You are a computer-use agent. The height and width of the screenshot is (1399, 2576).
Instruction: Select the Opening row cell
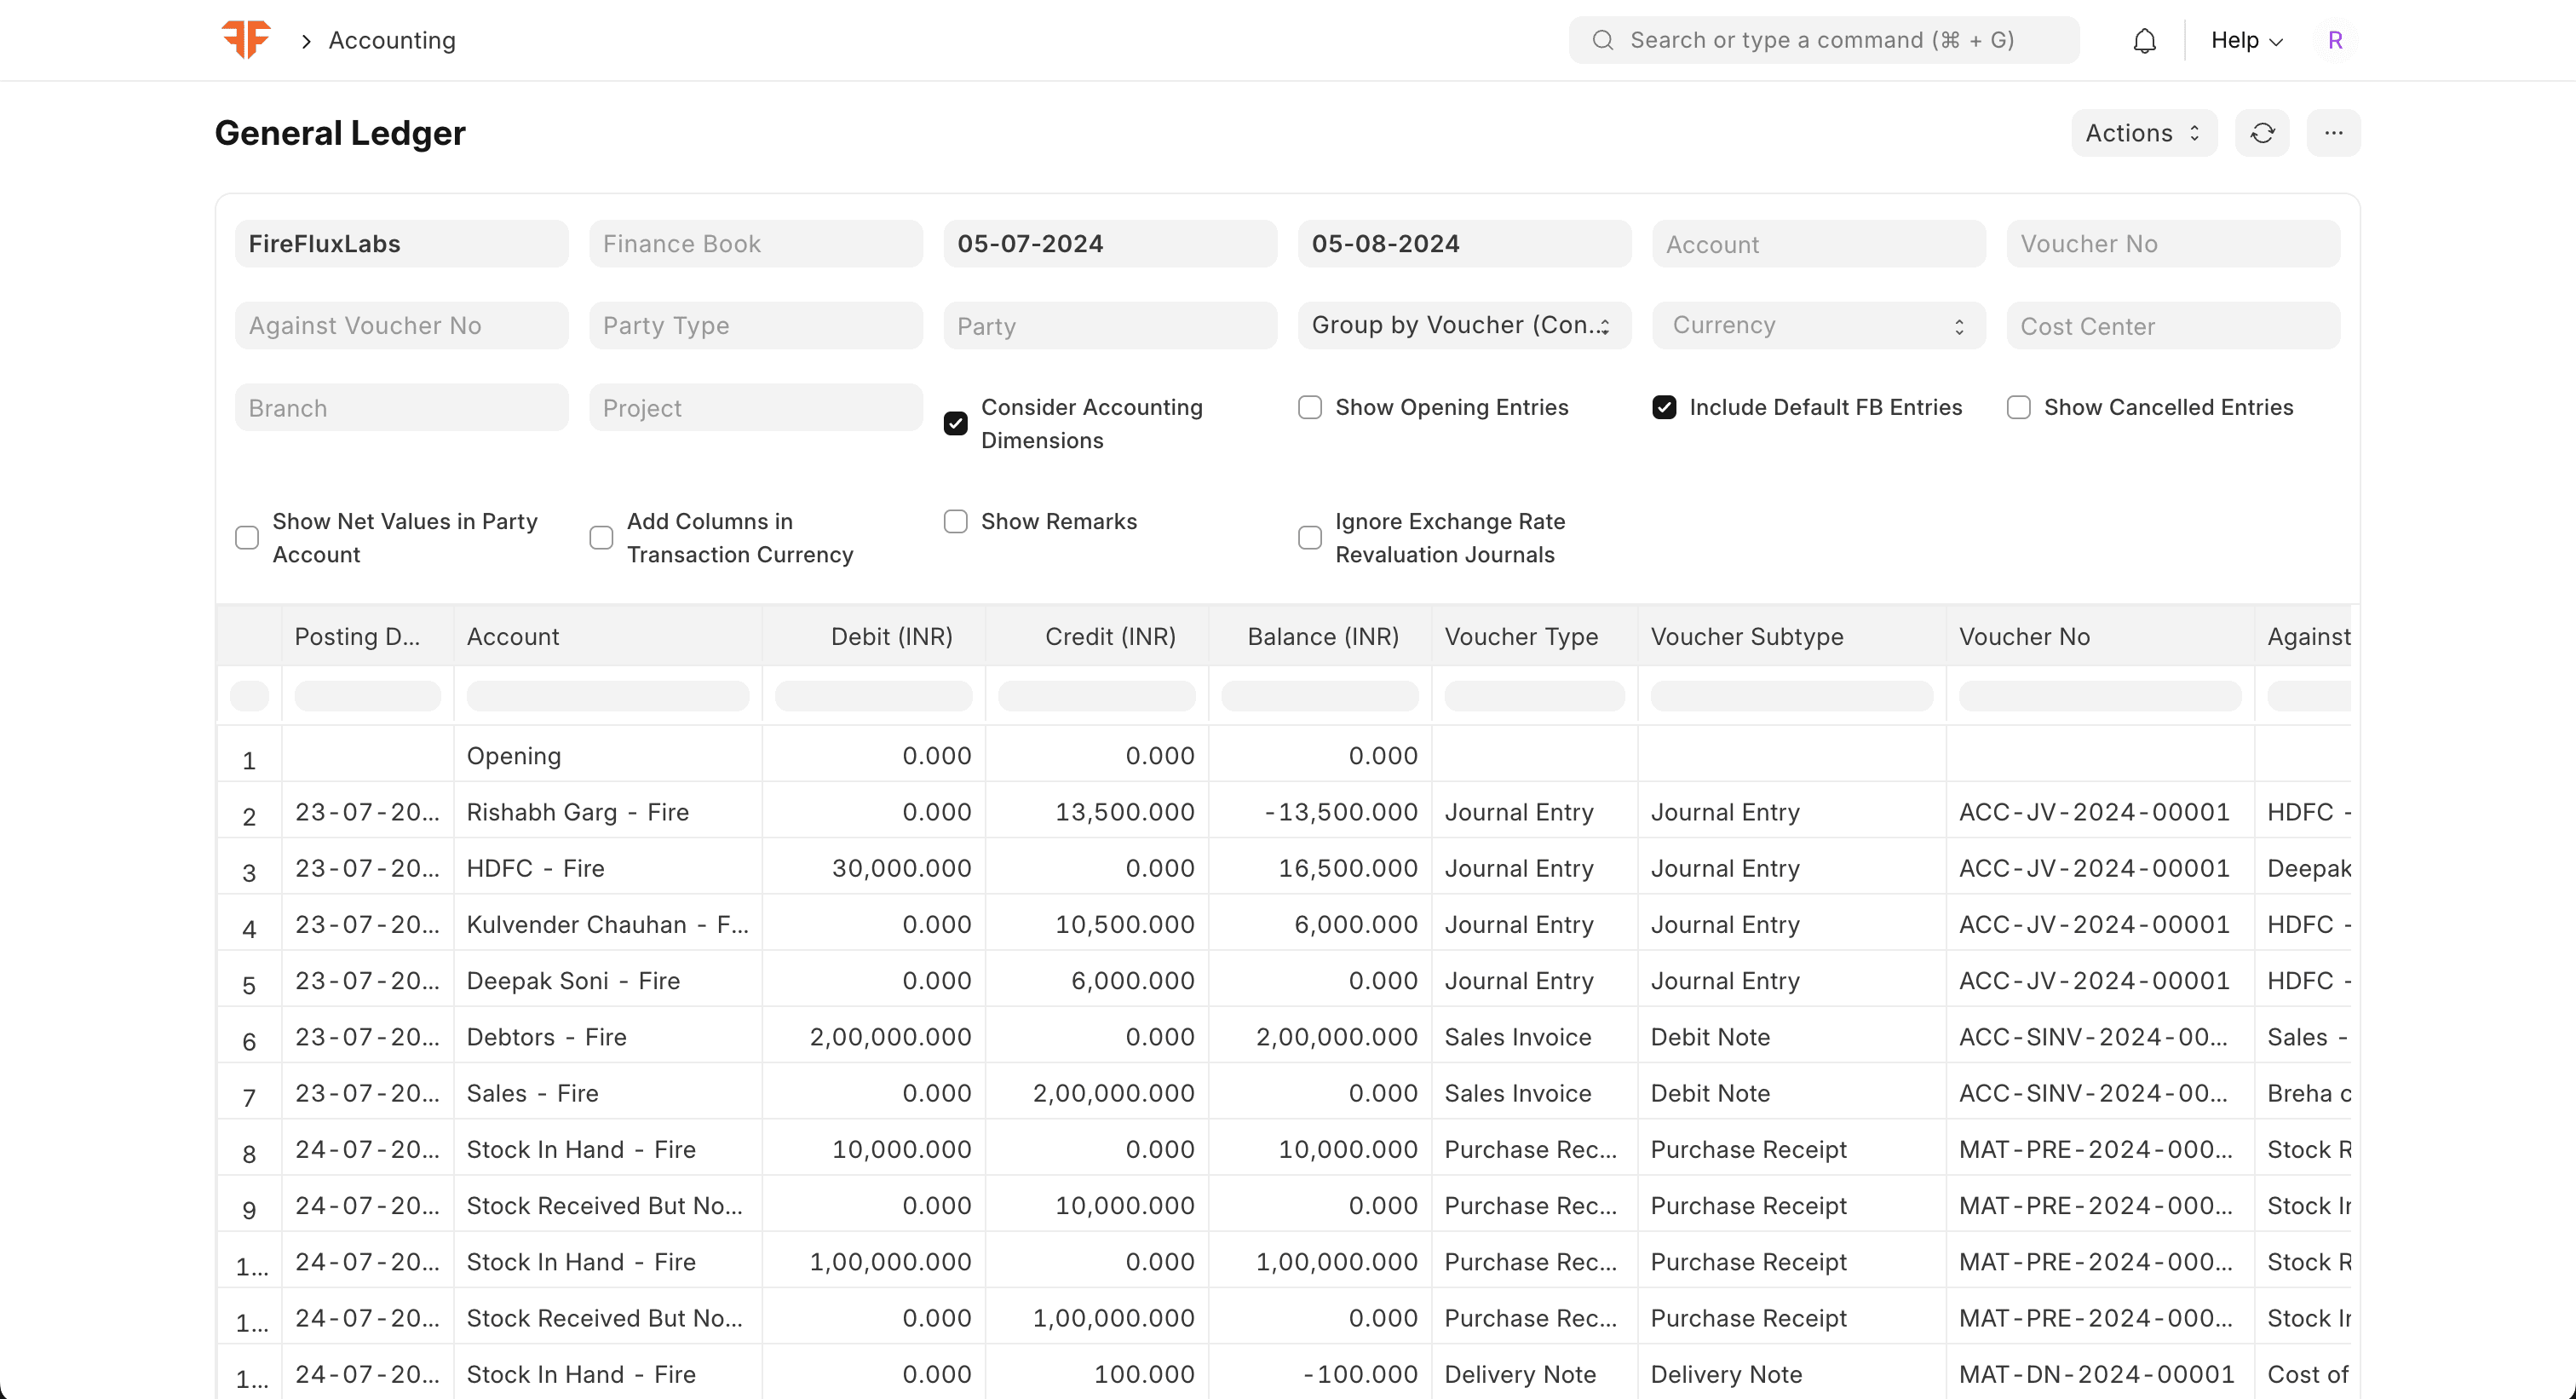point(607,756)
